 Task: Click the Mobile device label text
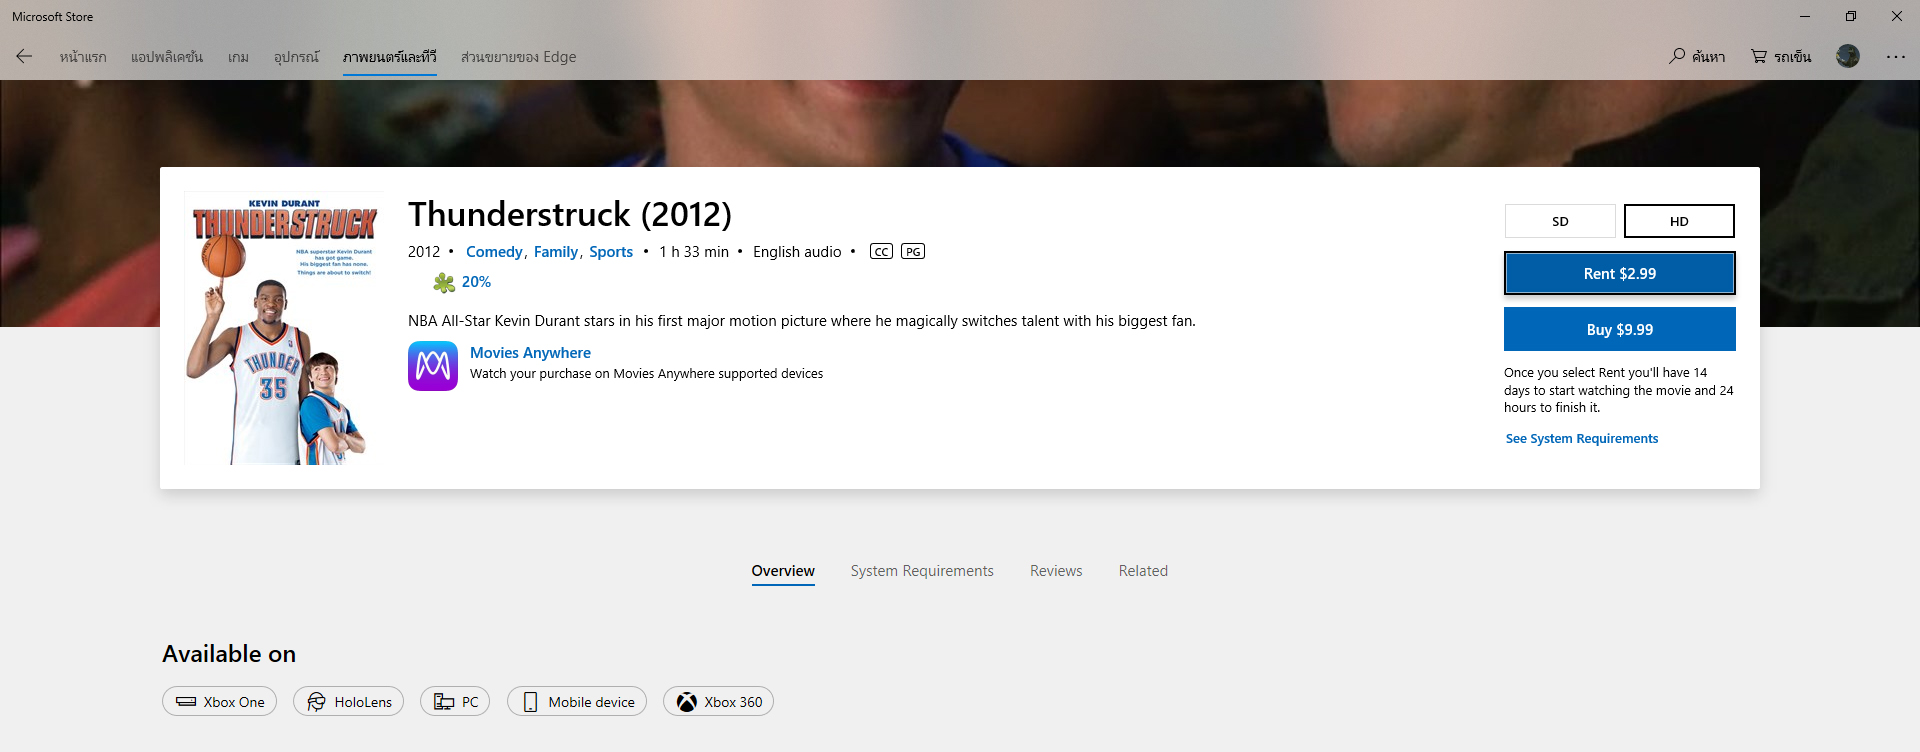tap(591, 702)
